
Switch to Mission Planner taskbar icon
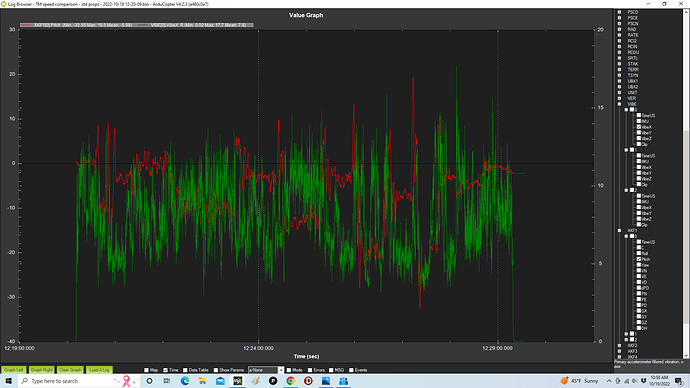click(x=238, y=381)
